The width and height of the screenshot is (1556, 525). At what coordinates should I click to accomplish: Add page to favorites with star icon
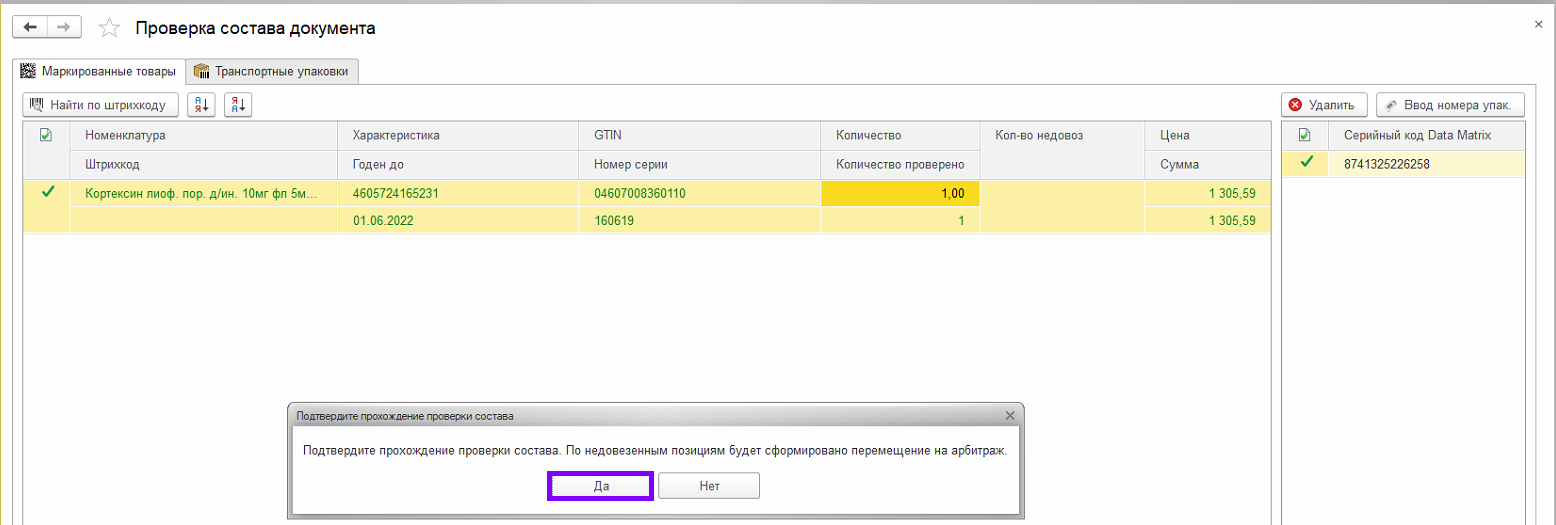point(109,29)
